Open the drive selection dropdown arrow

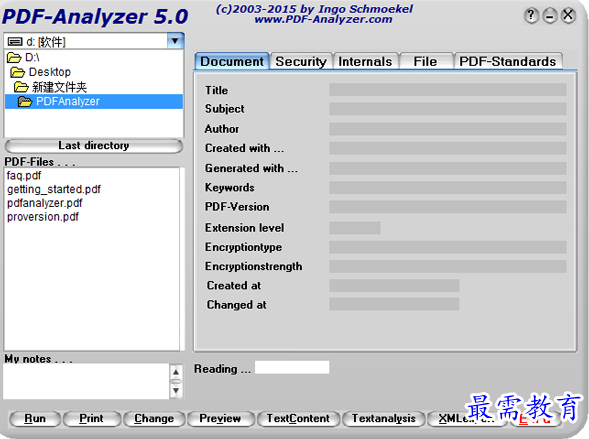(175, 41)
